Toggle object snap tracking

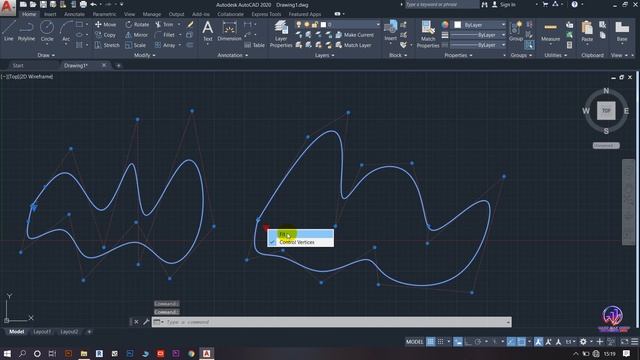coord(511,342)
